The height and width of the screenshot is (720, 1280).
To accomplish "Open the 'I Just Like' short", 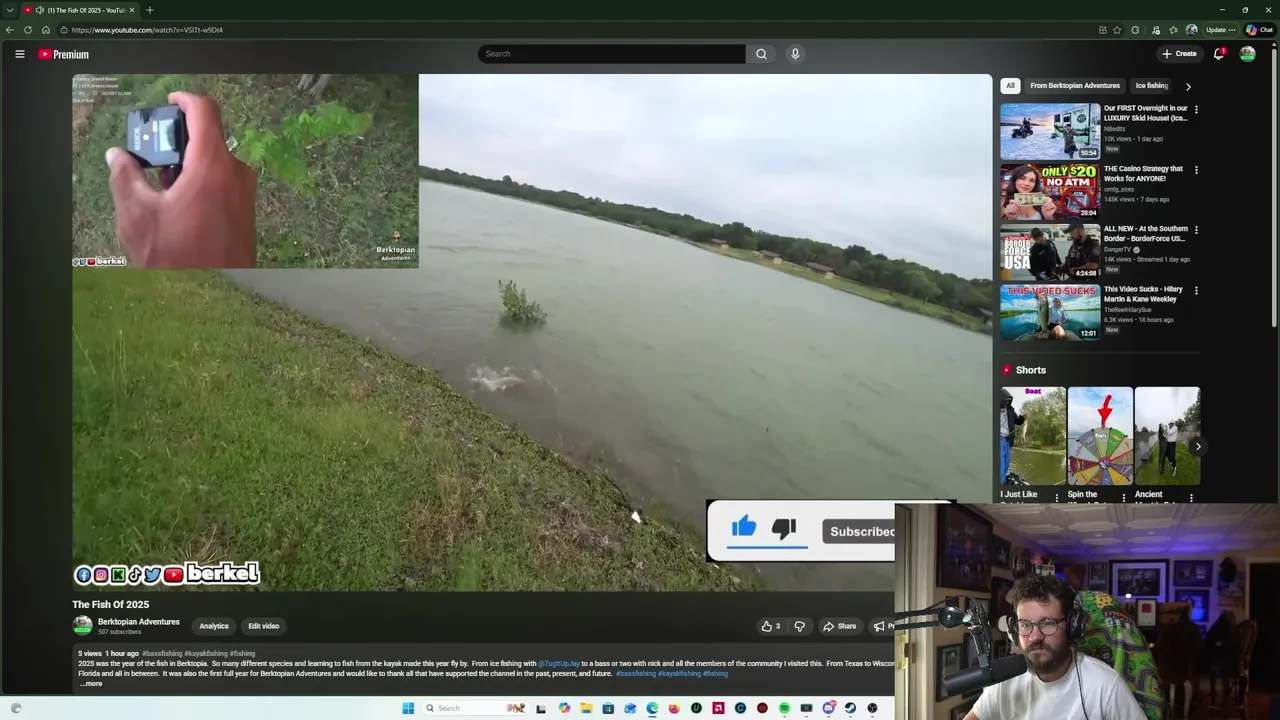I will point(1033,436).
